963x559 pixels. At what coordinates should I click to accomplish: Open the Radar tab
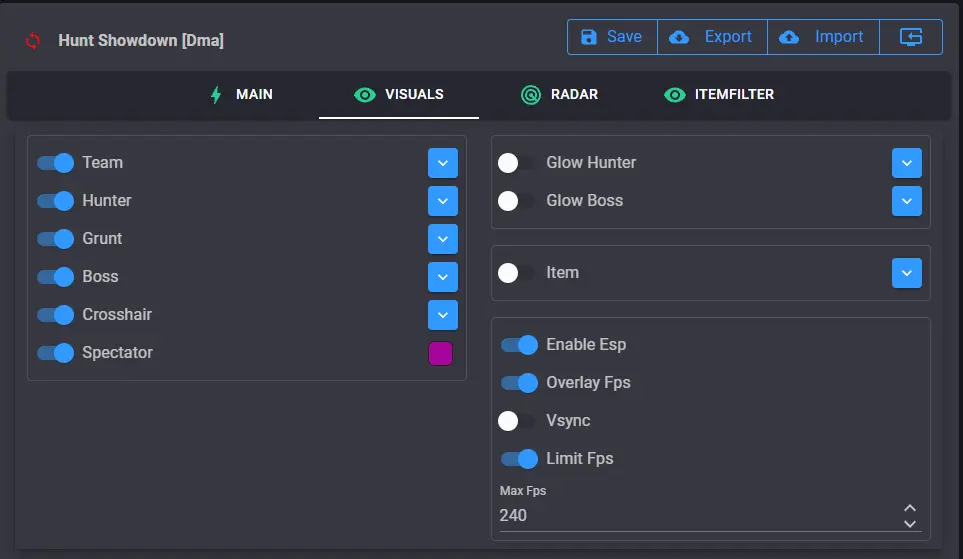[x=559, y=95]
